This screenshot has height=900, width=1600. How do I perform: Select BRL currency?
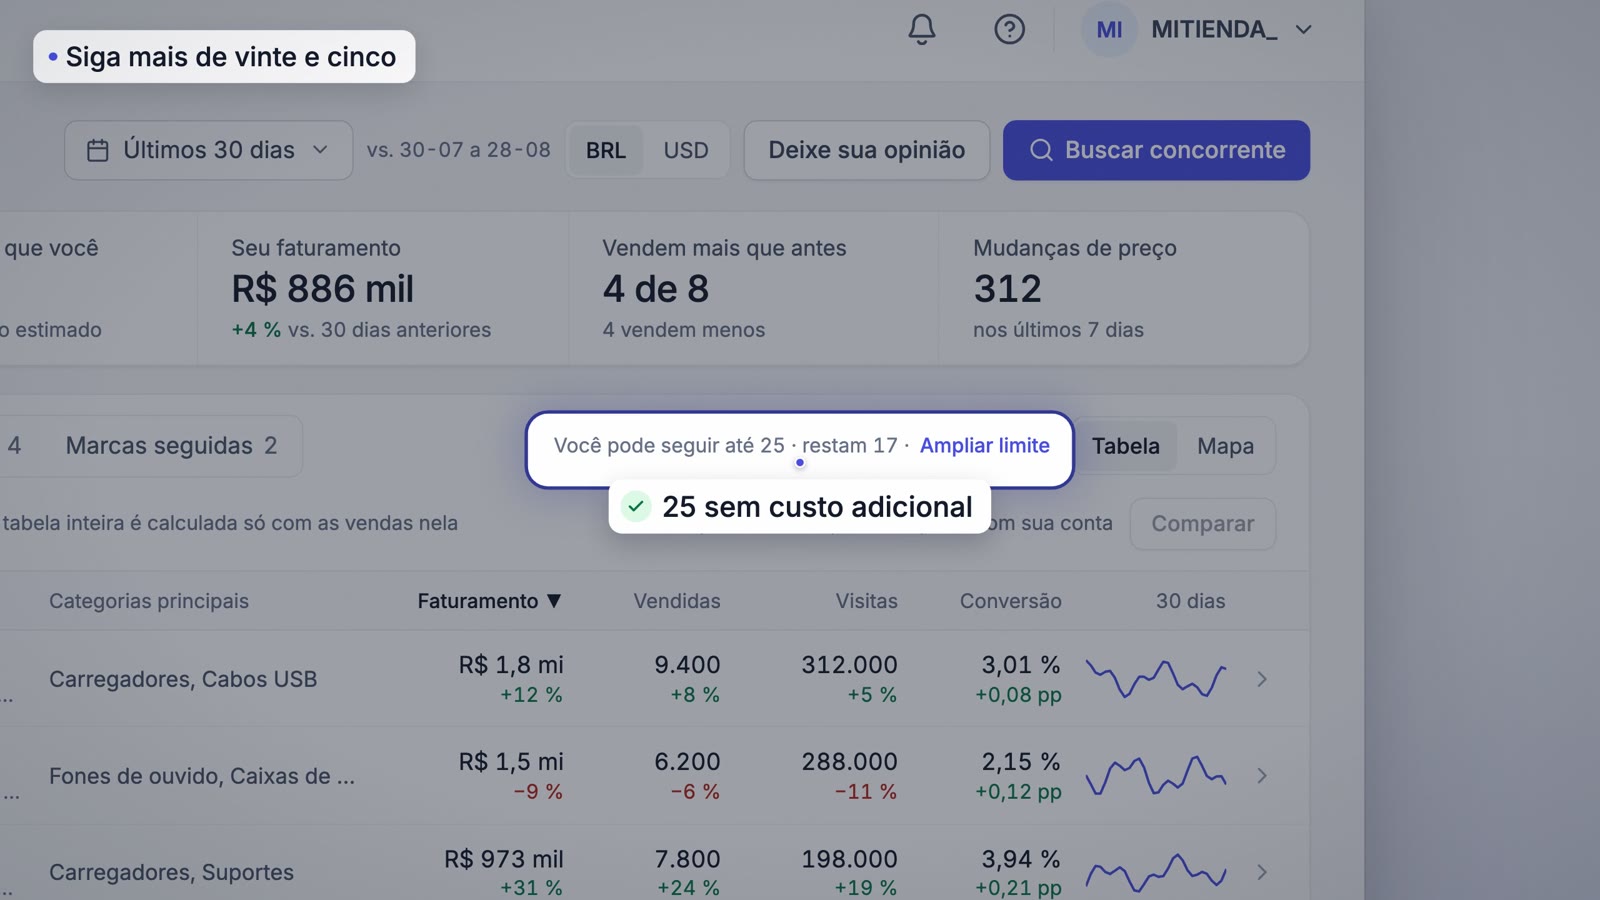[606, 150]
